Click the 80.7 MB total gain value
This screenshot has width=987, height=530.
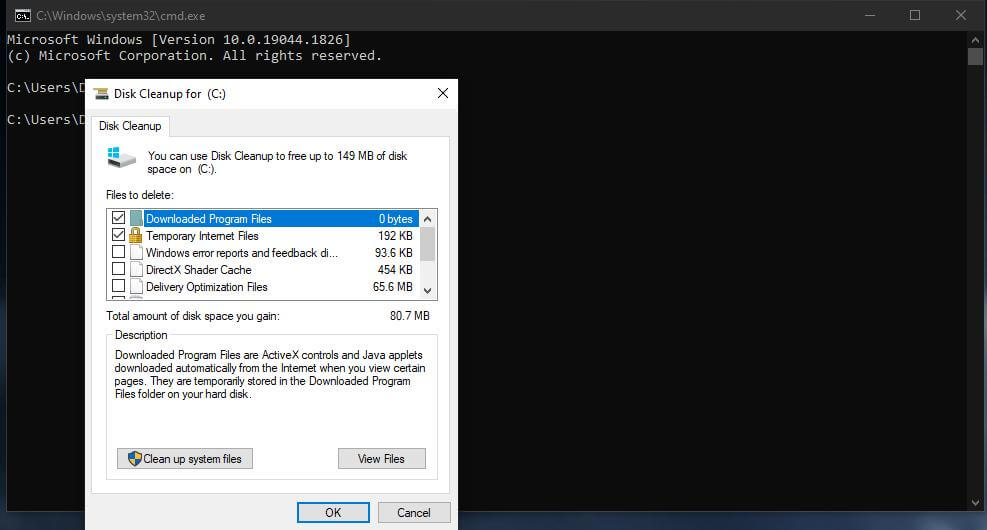click(410, 316)
